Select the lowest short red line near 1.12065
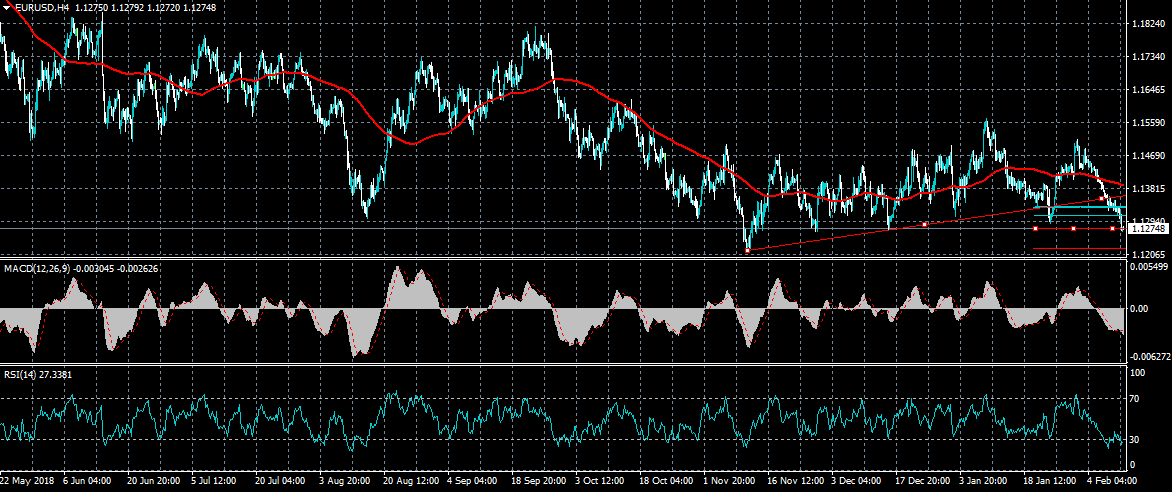 tap(1079, 248)
